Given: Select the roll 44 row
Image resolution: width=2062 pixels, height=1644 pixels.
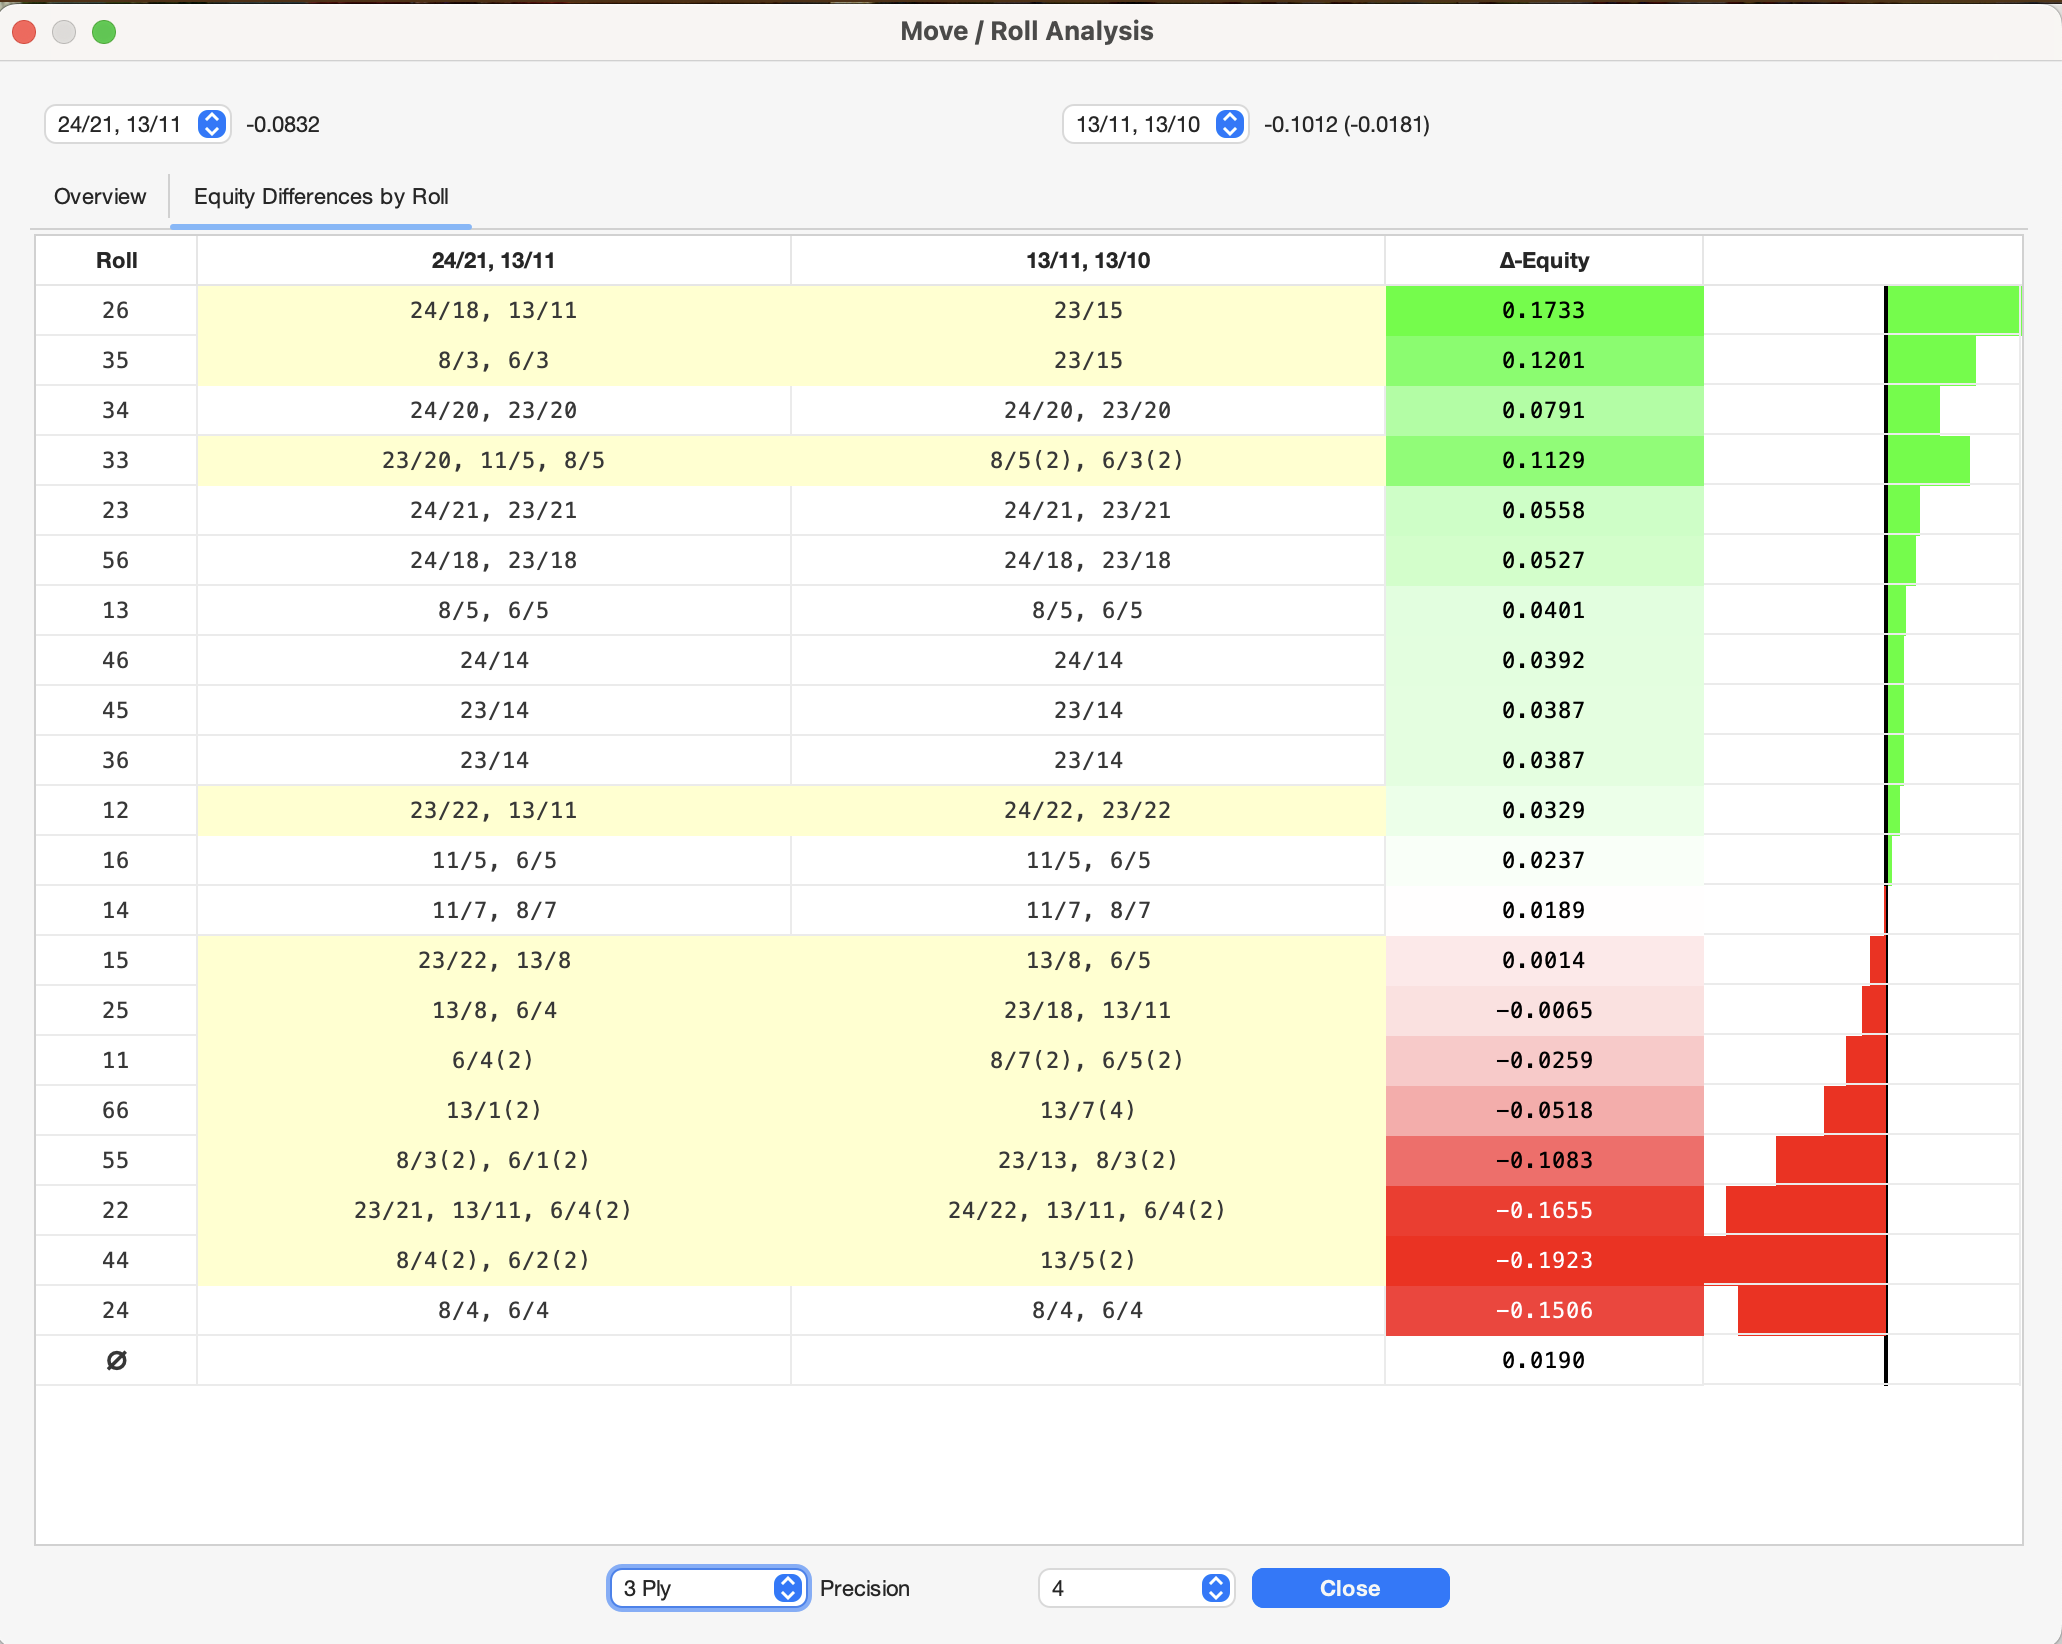Looking at the screenshot, I should [x=116, y=1260].
